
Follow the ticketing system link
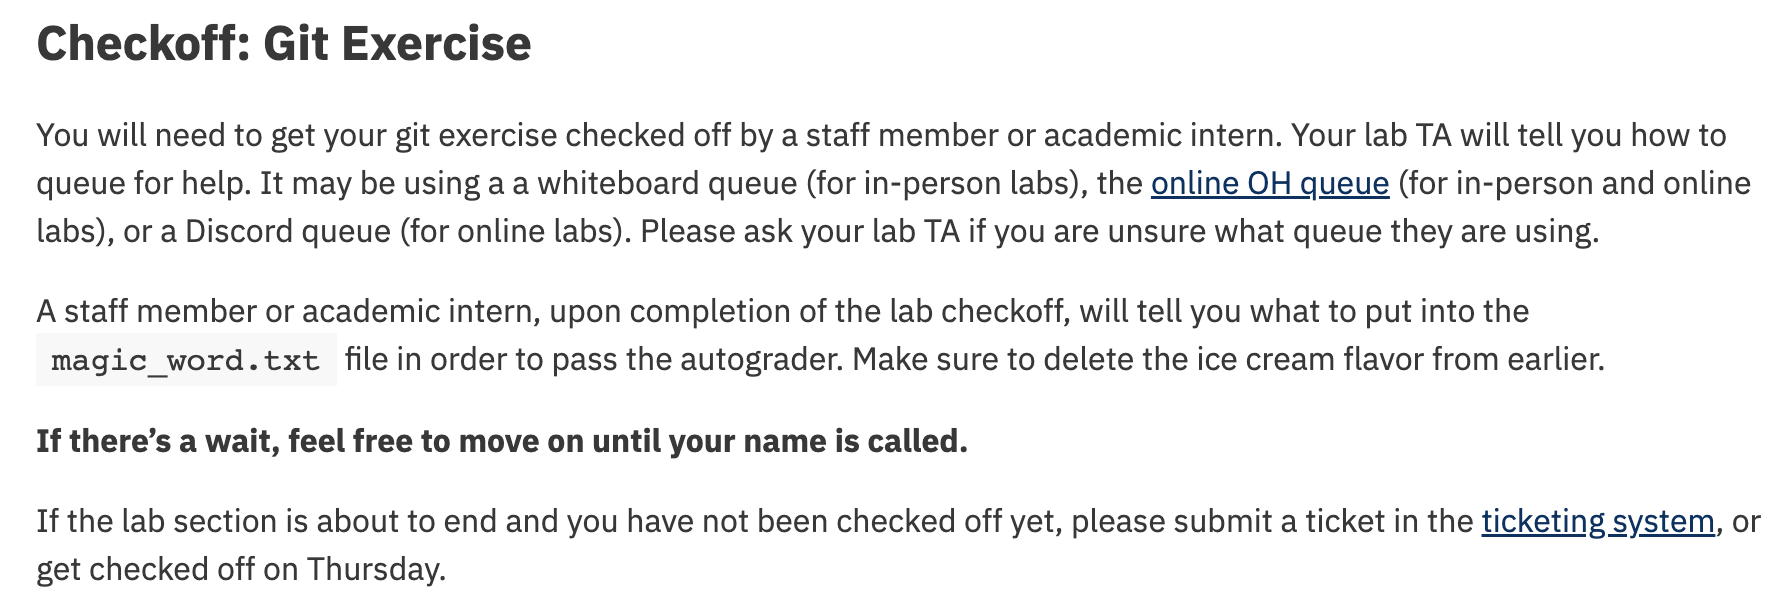click(x=1597, y=522)
